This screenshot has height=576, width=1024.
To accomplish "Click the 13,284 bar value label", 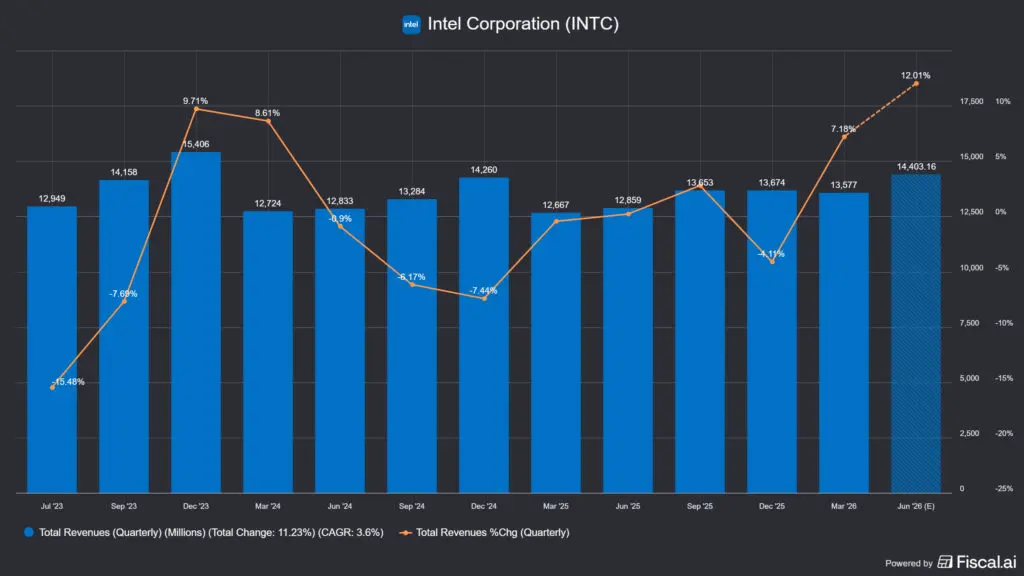I will (x=412, y=191).
